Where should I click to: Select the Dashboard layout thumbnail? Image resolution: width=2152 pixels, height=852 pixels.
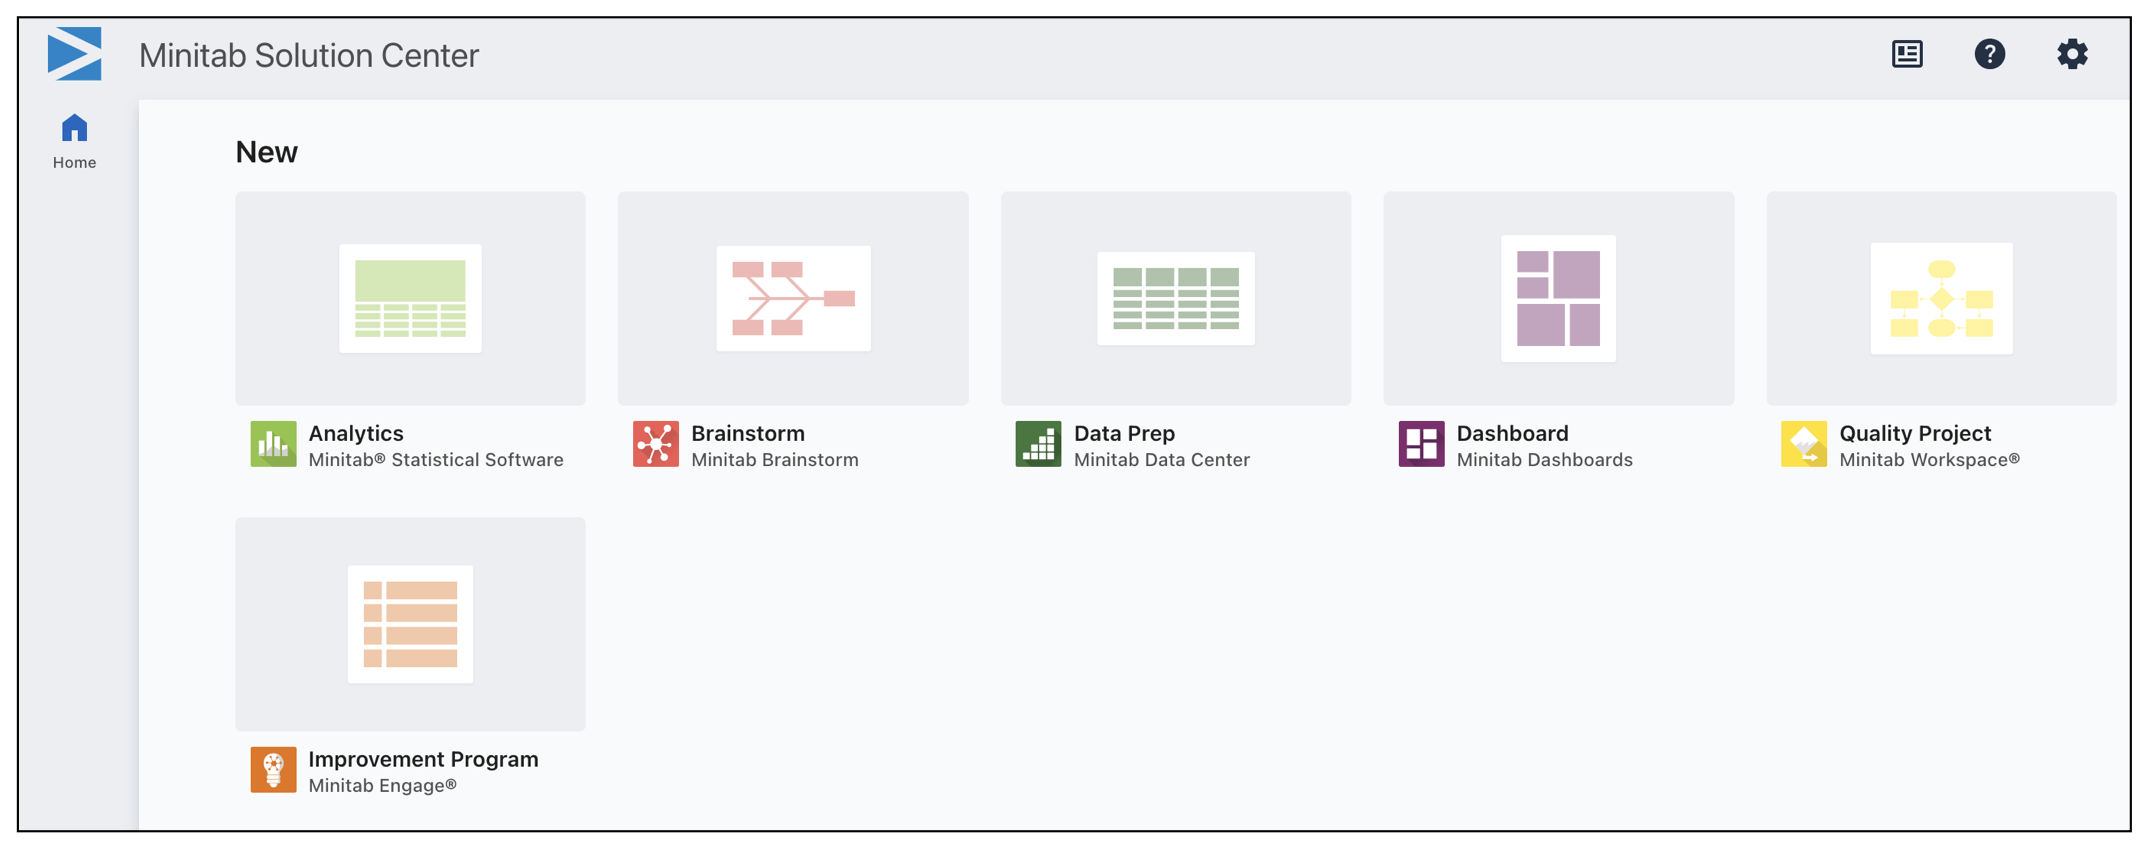(x=1559, y=298)
